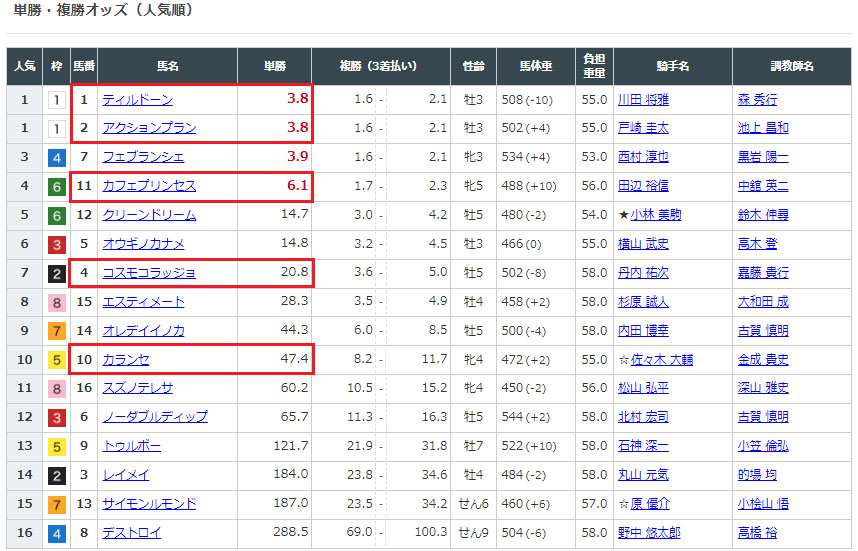Image resolution: width=858 pixels, height=551 pixels.
Task: Click the pink frame 8 badge beside エスティメート
Action: [57, 302]
